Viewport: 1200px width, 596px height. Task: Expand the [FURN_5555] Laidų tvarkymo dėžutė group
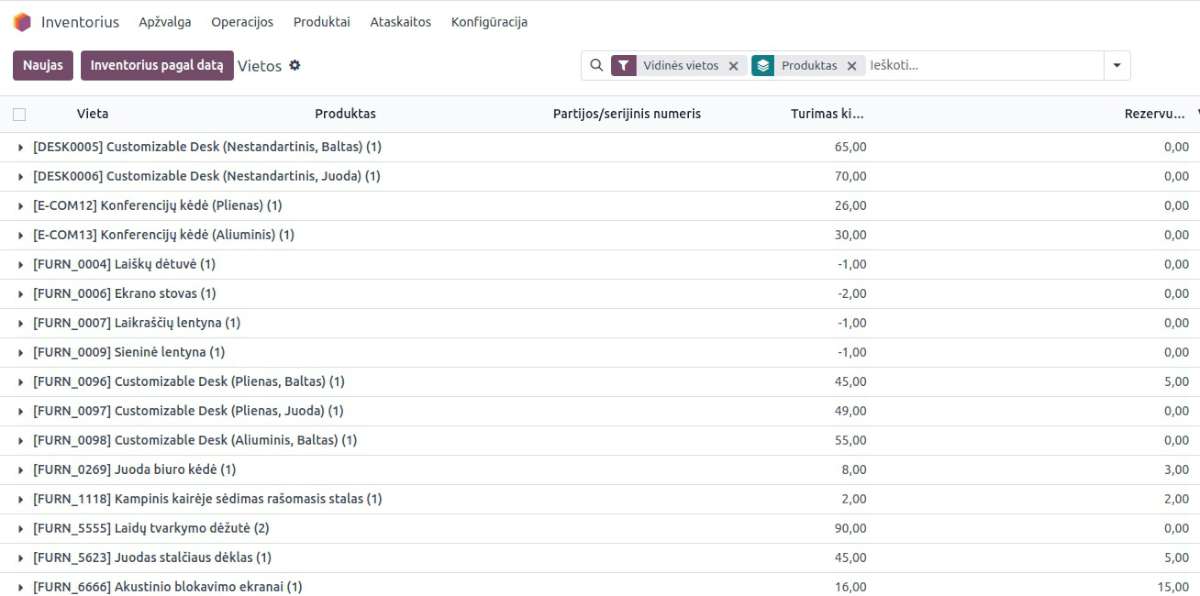click(x=21, y=528)
